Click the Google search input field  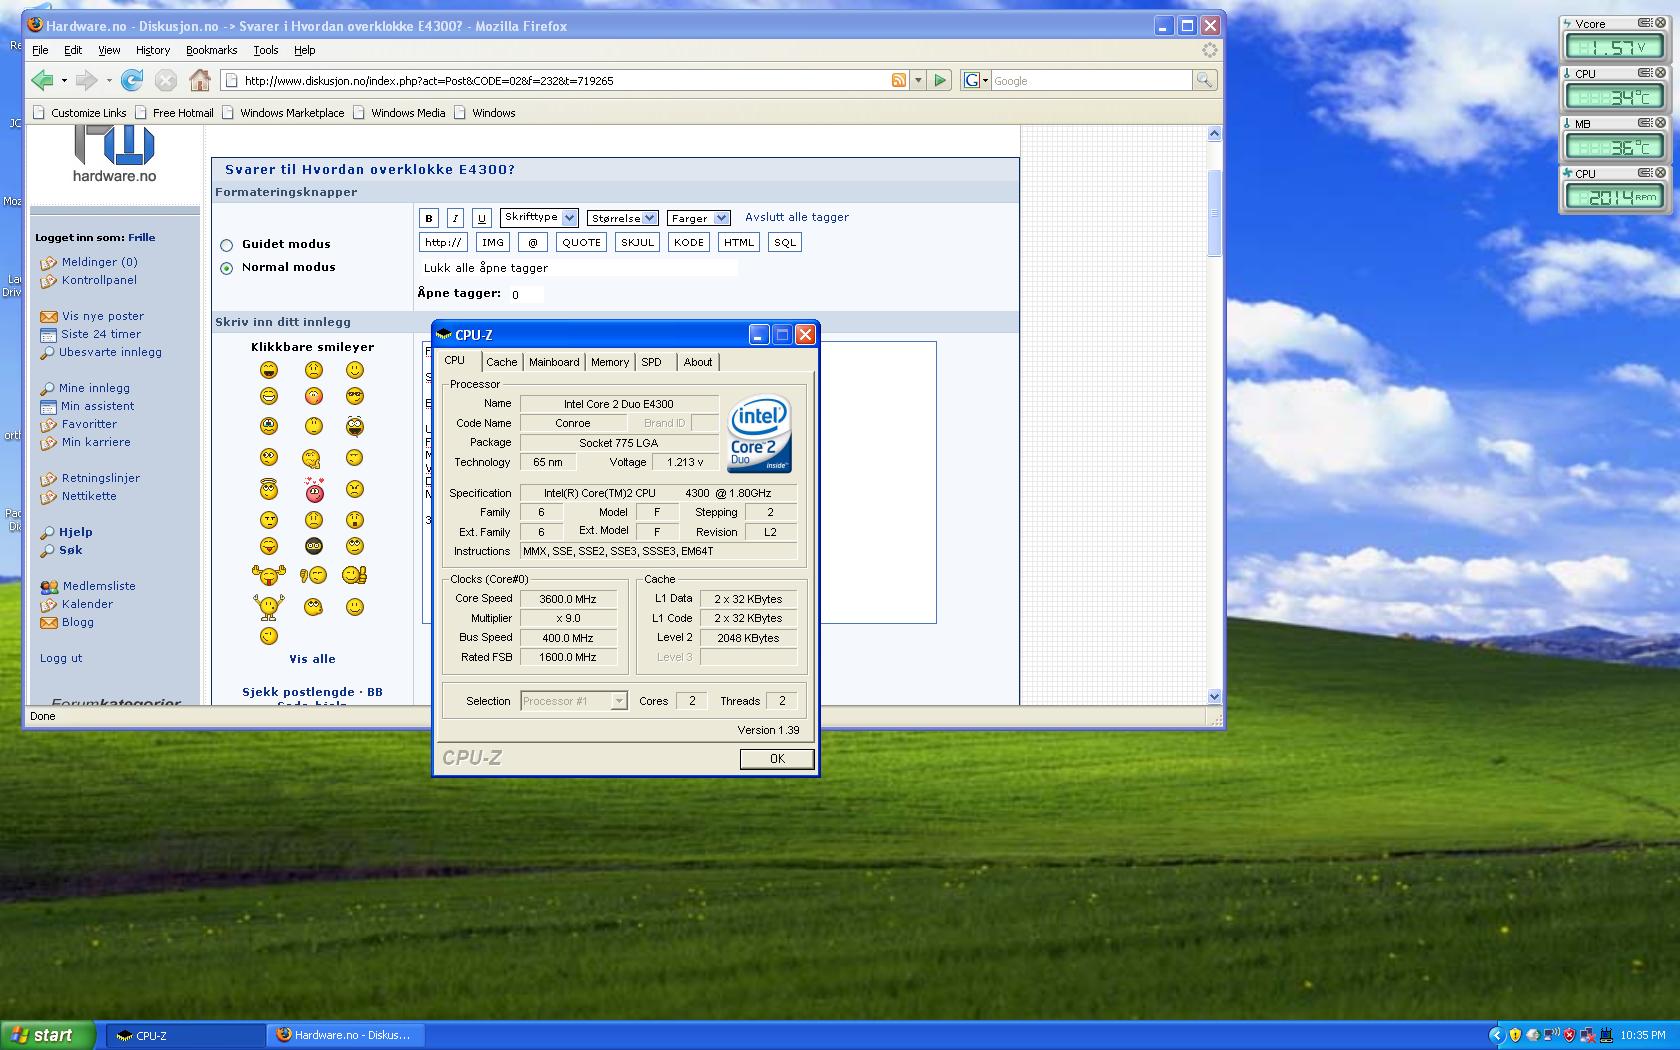1092,80
